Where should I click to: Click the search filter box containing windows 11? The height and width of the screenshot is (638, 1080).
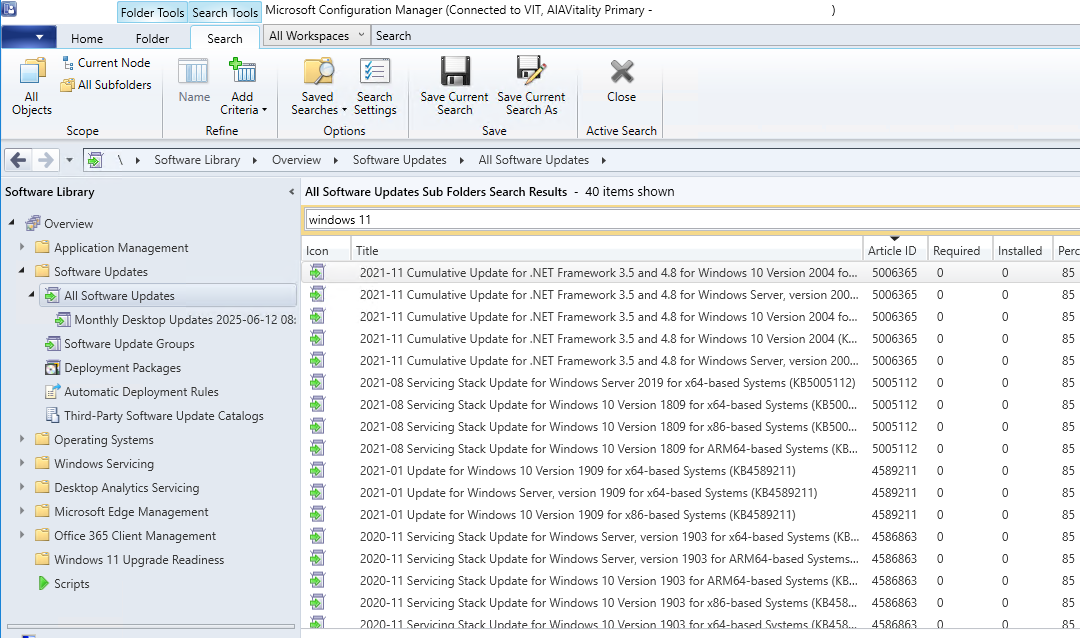692,220
